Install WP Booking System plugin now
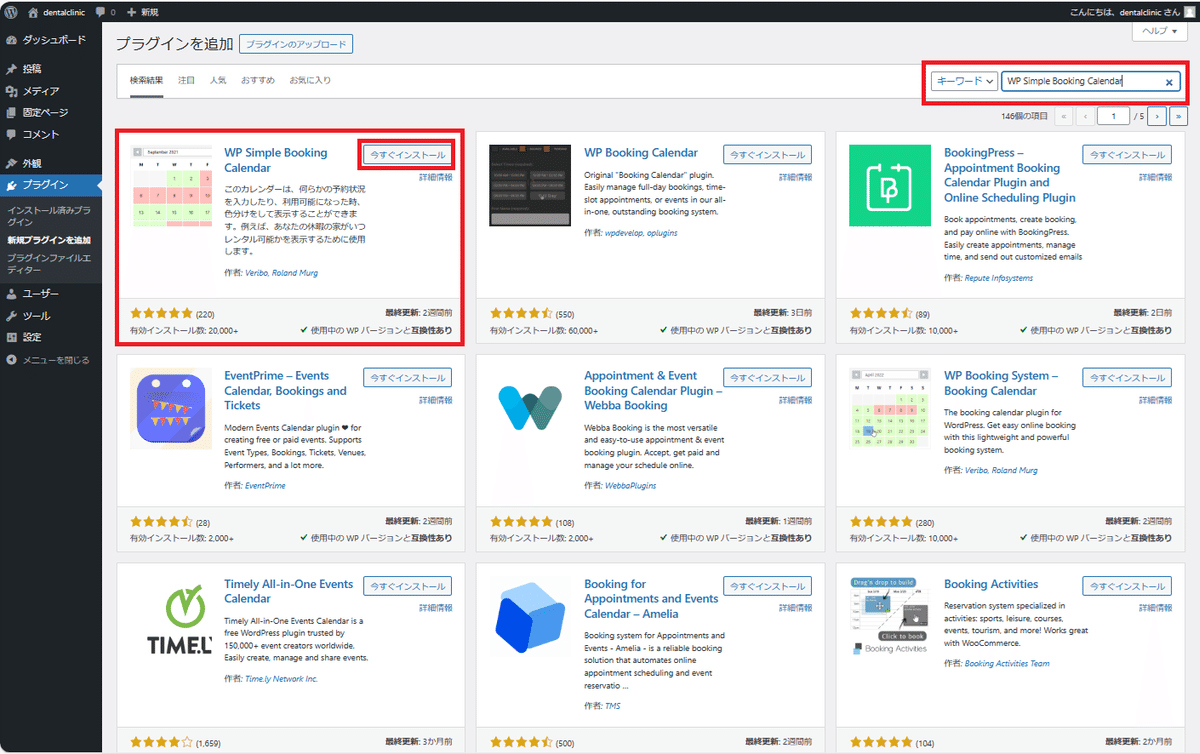The width and height of the screenshot is (1200, 754). 1127,377
